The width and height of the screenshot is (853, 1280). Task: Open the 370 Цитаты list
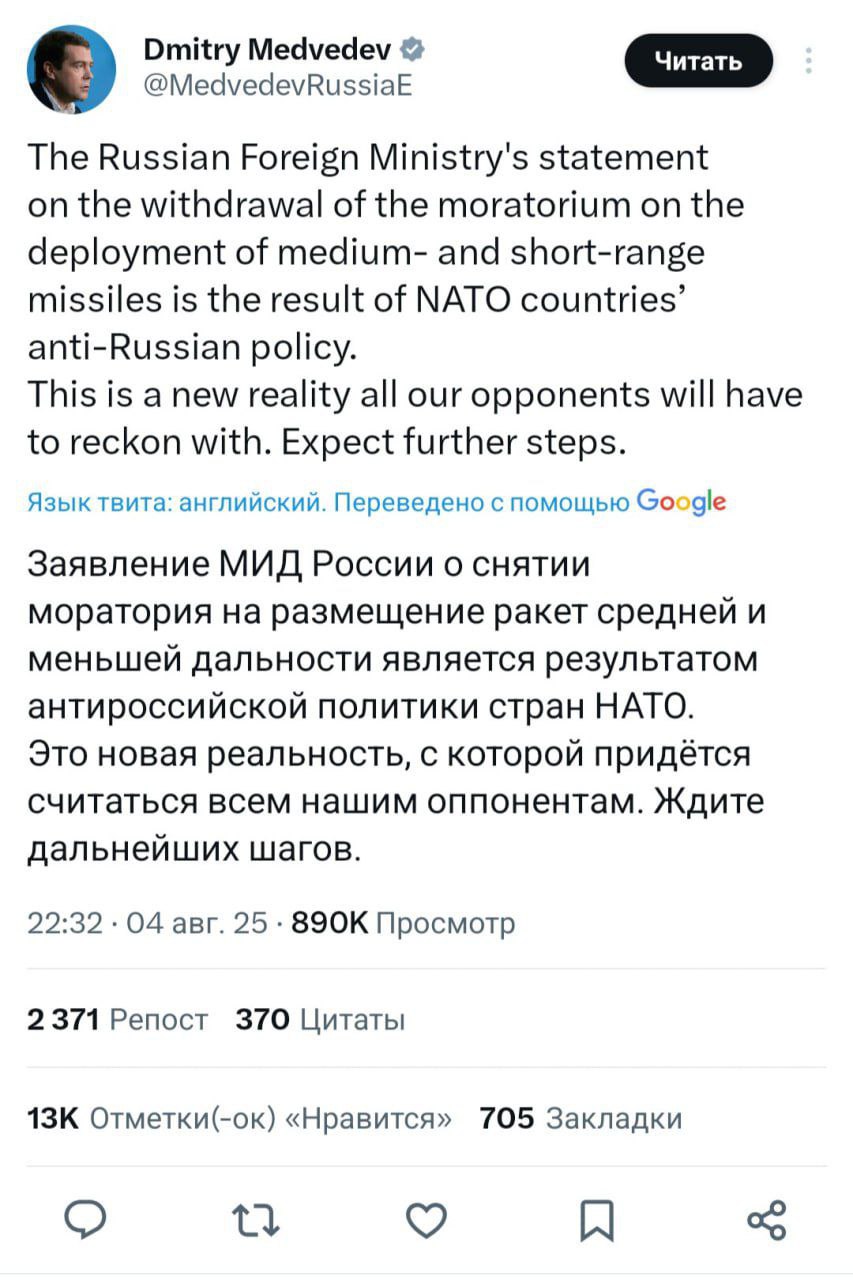(320, 1020)
